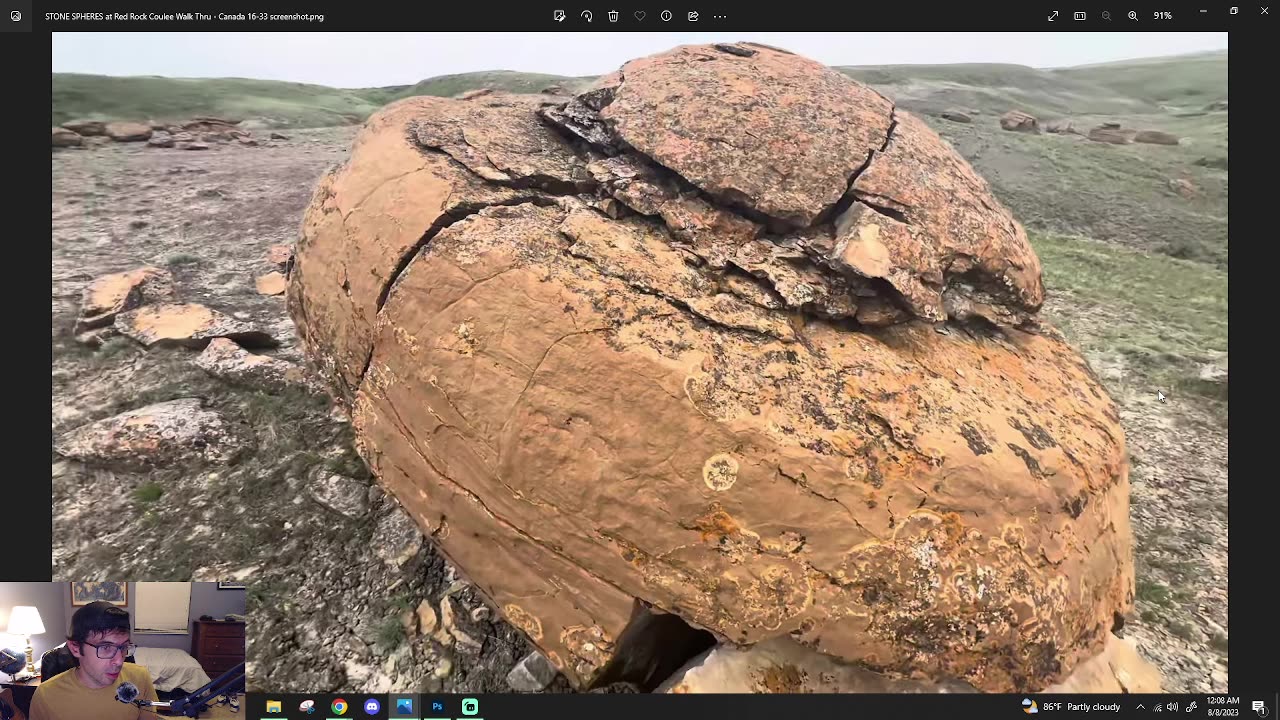Expand the hidden system tray icons chevron
1280x720 pixels.
[x=1140, y=706]
